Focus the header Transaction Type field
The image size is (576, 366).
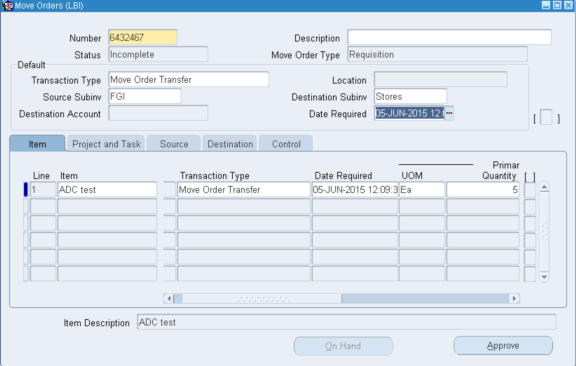(188, 80)
